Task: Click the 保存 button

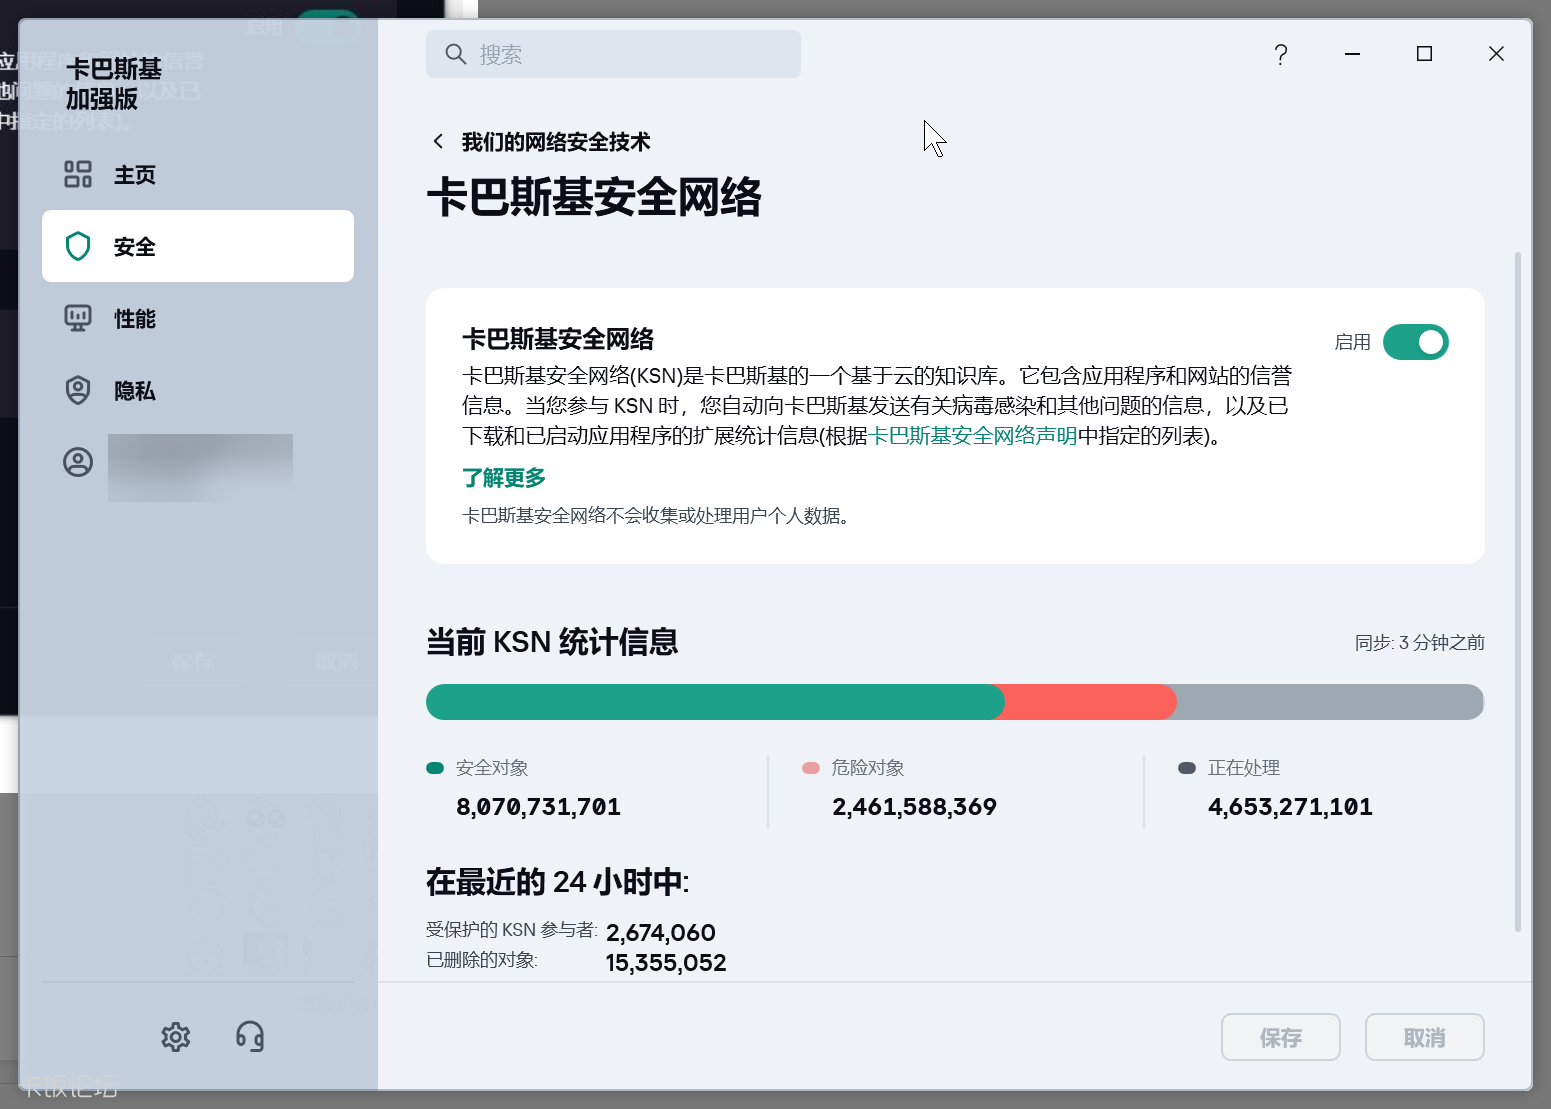Action: [1280, 1038]
